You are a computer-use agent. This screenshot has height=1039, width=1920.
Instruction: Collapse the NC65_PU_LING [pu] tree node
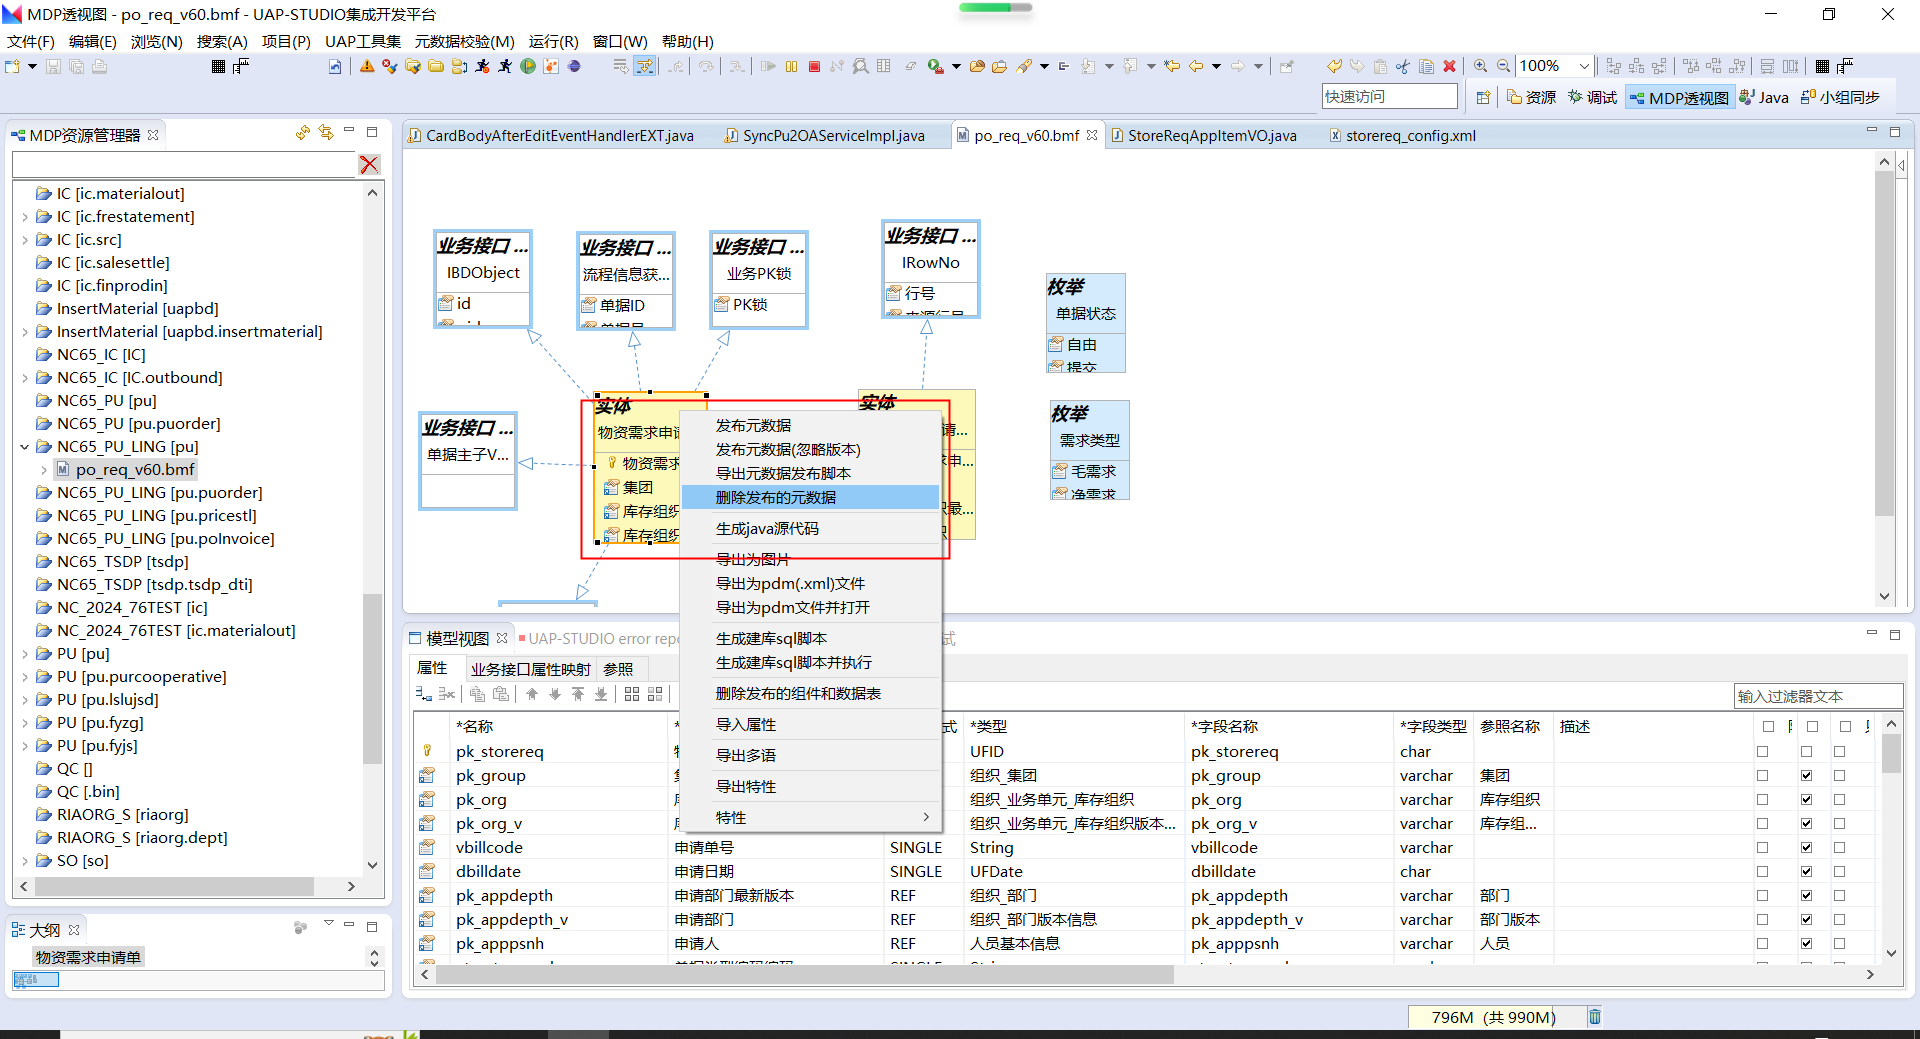click(25, 446)
